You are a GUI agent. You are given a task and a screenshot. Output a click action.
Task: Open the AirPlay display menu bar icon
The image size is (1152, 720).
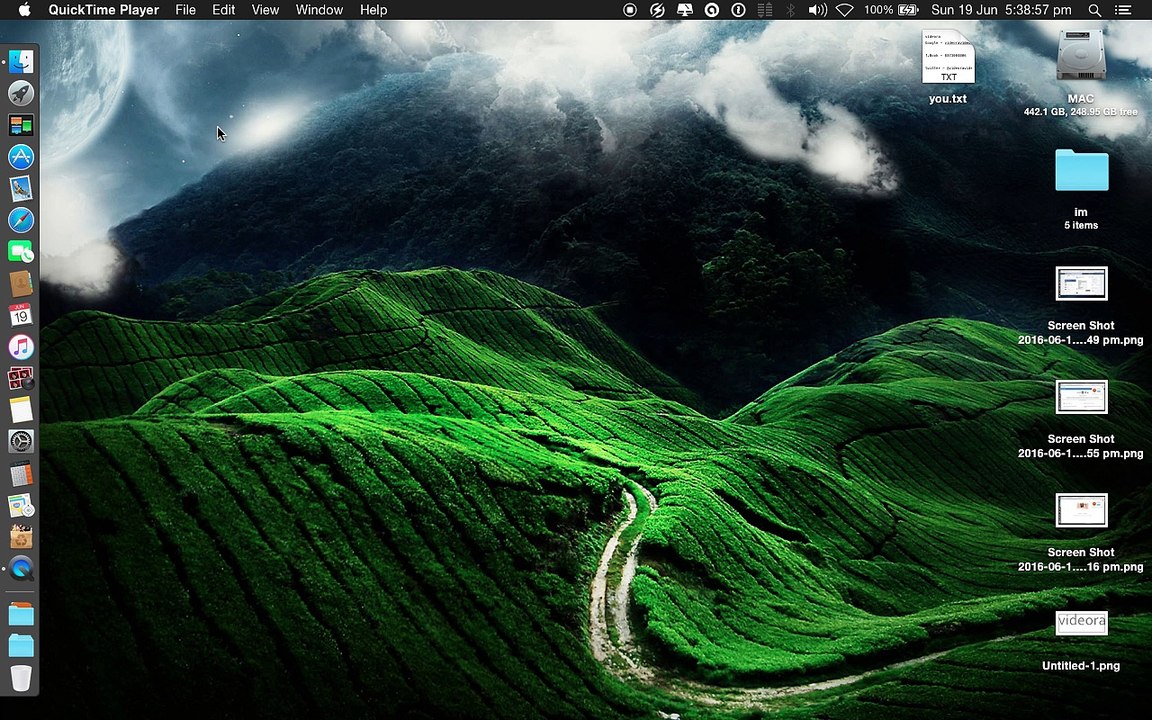pos(685,10)
